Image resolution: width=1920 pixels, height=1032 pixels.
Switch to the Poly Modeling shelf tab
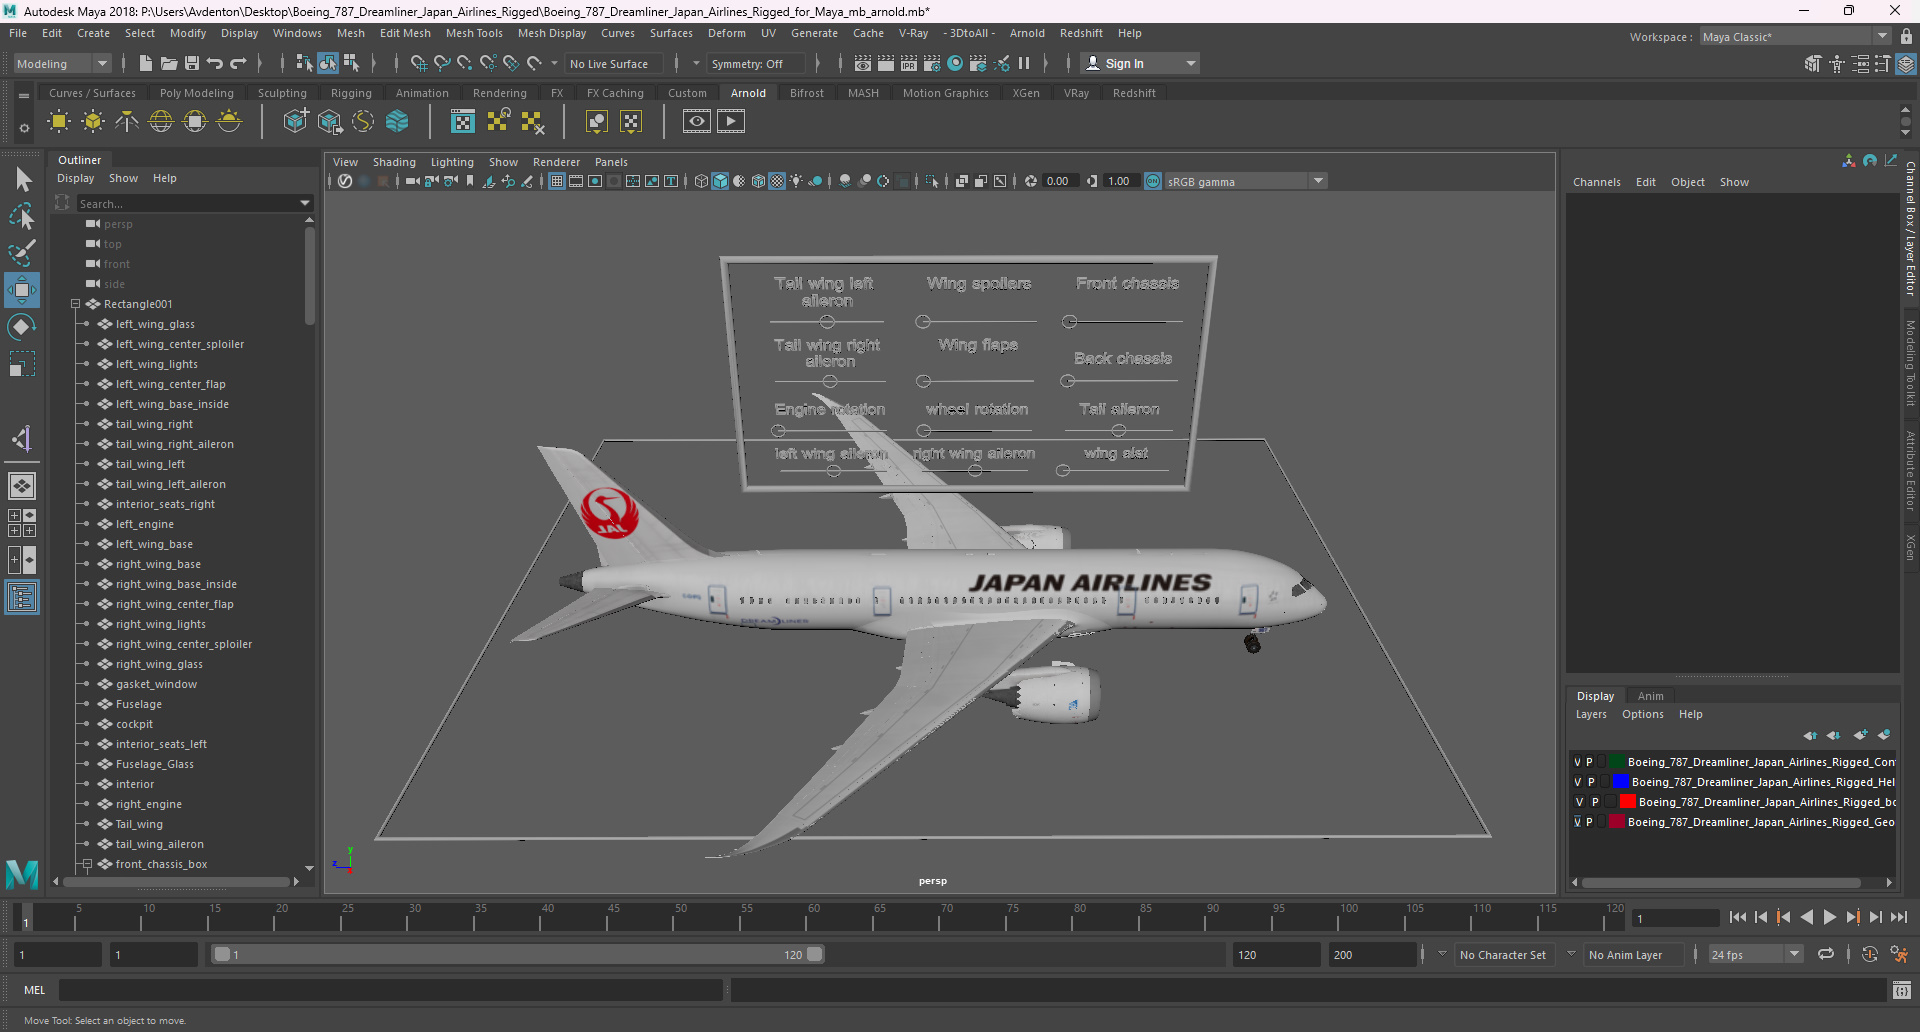(197, 93)
